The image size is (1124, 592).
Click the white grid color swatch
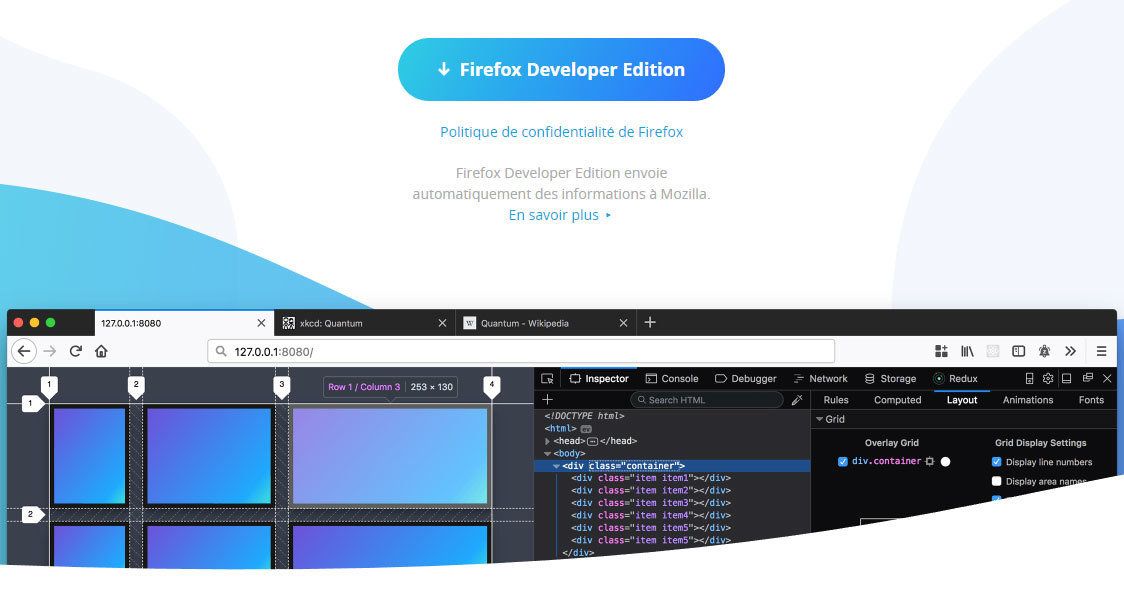pos(946,462)
